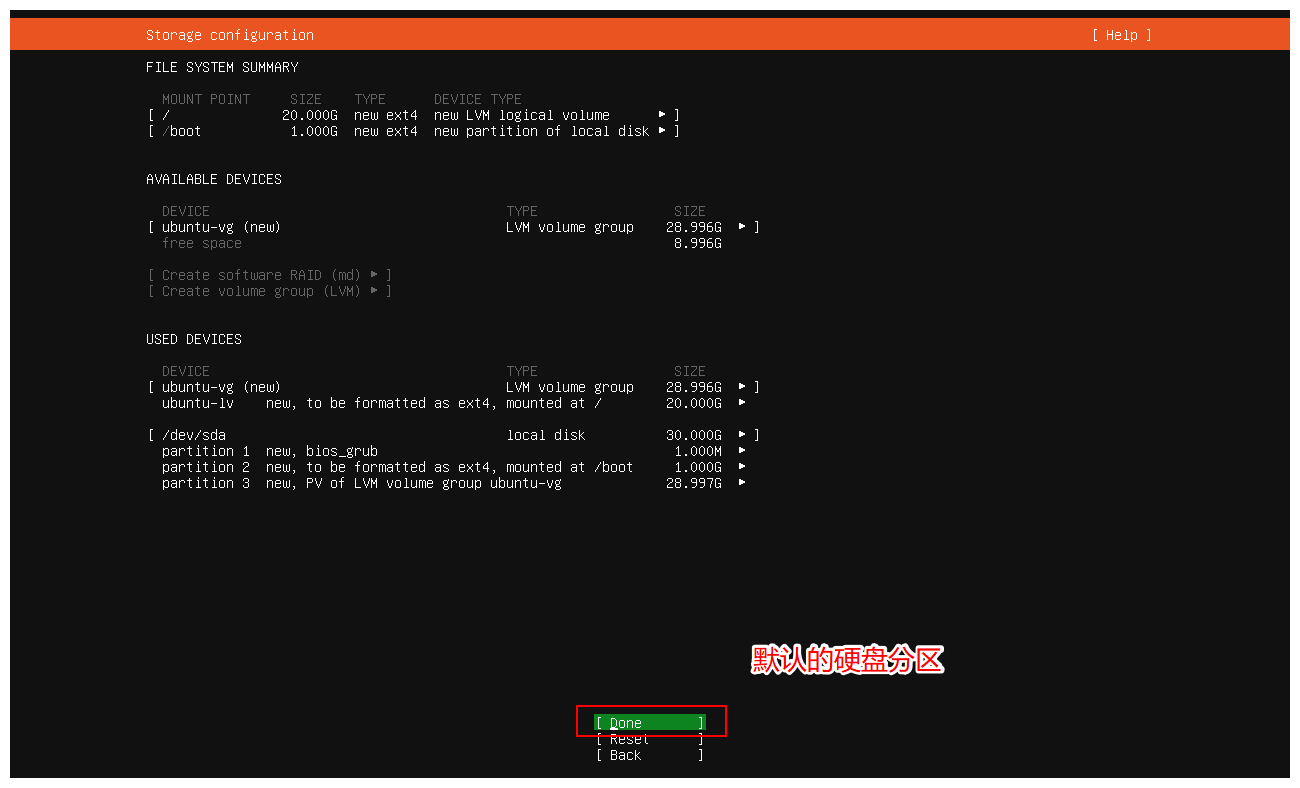Expand the /boot mount point arrow

[662, 131]
